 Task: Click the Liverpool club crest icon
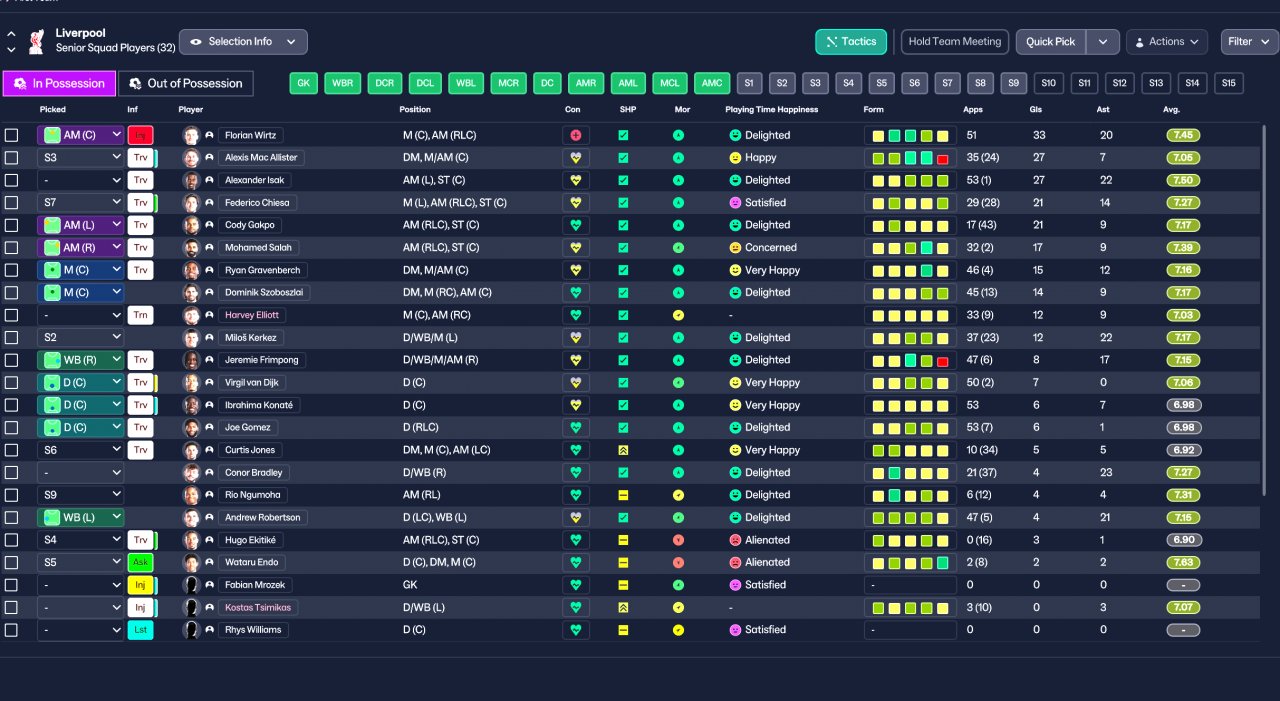point(37,41)
